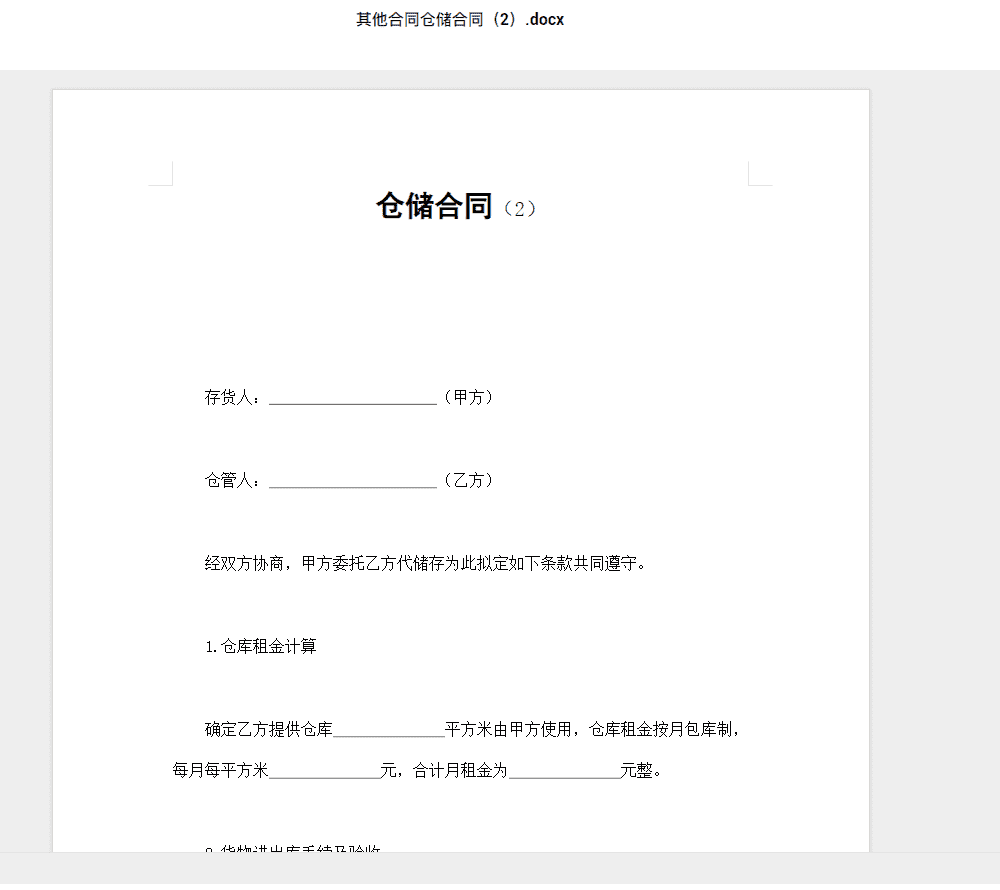Click the （乙方） text
The image size is (1000, 890).
(x=469, y=480)
